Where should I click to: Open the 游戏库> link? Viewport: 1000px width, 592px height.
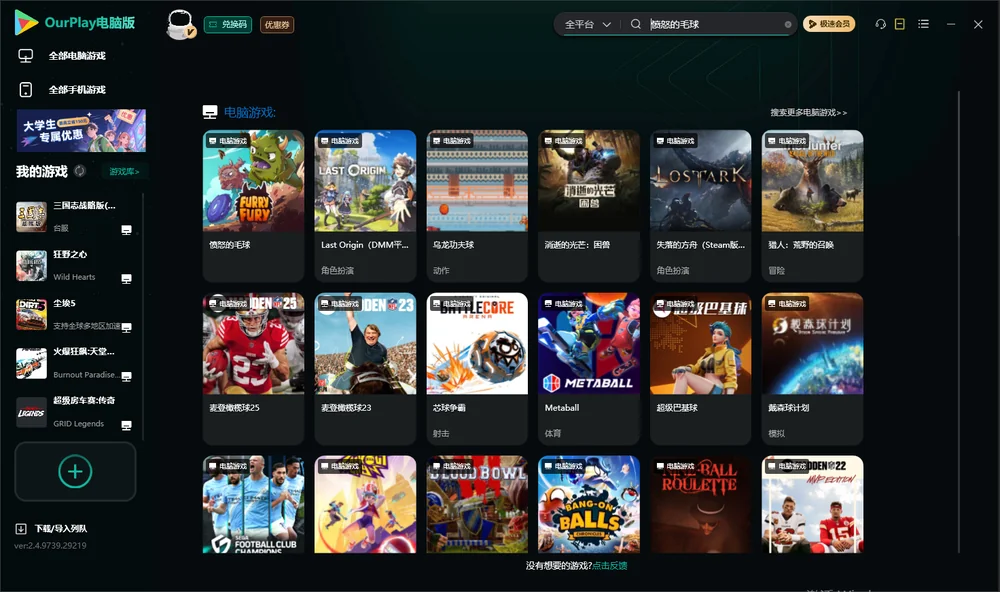tap(124, 172)
